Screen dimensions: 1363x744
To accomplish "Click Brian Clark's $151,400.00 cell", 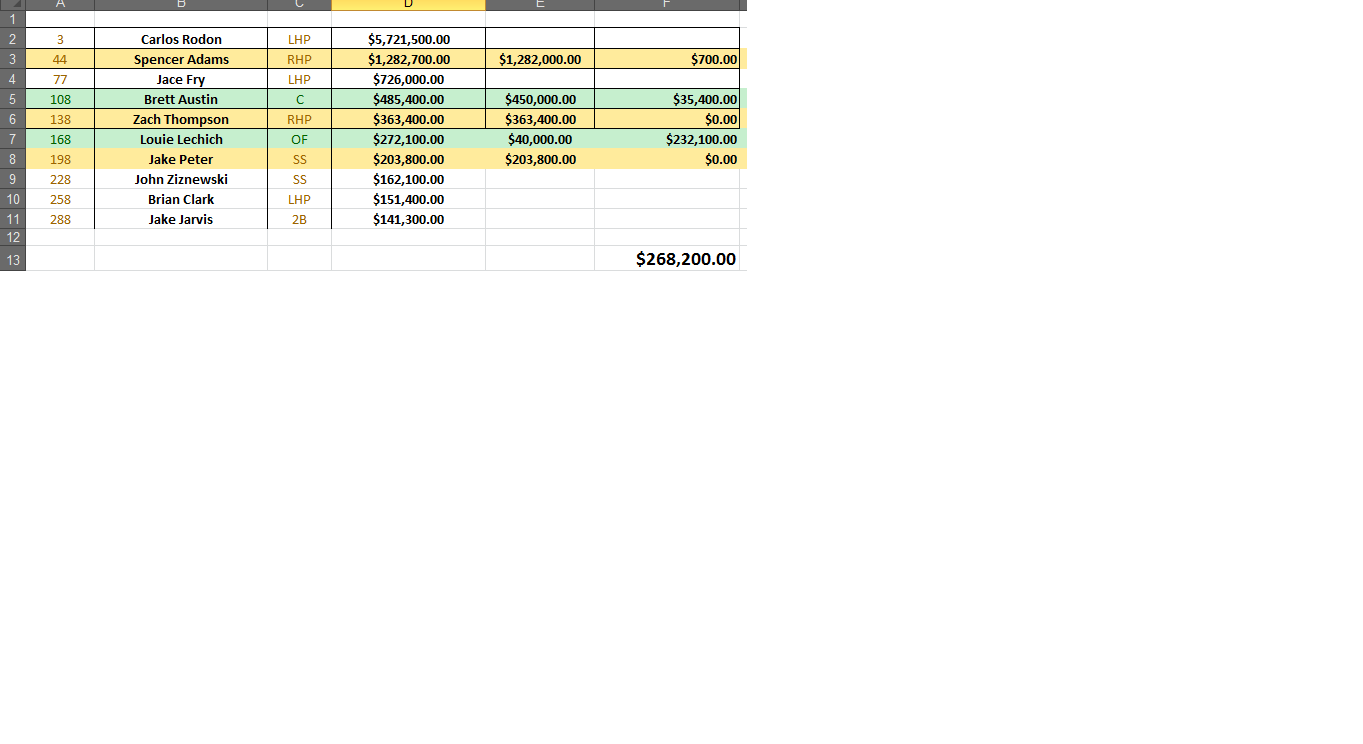I will click(x=408, y=199).
